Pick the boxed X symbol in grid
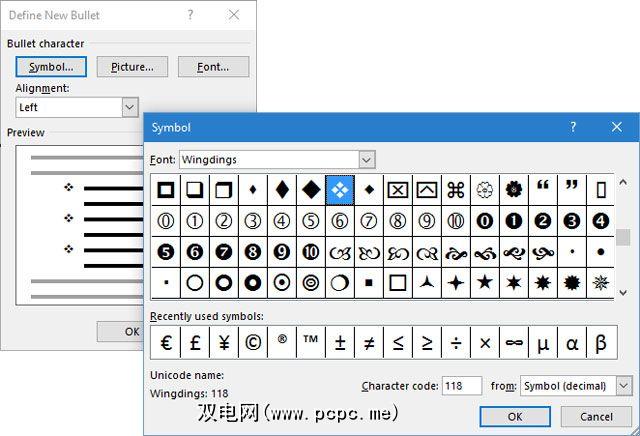 (398, 189)
